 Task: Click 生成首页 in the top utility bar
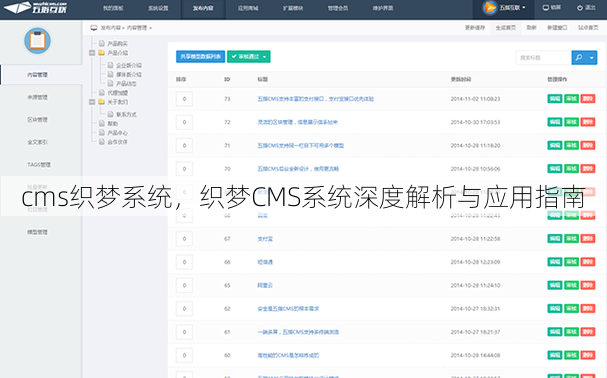pyautogui.click(x=506, y=27)
